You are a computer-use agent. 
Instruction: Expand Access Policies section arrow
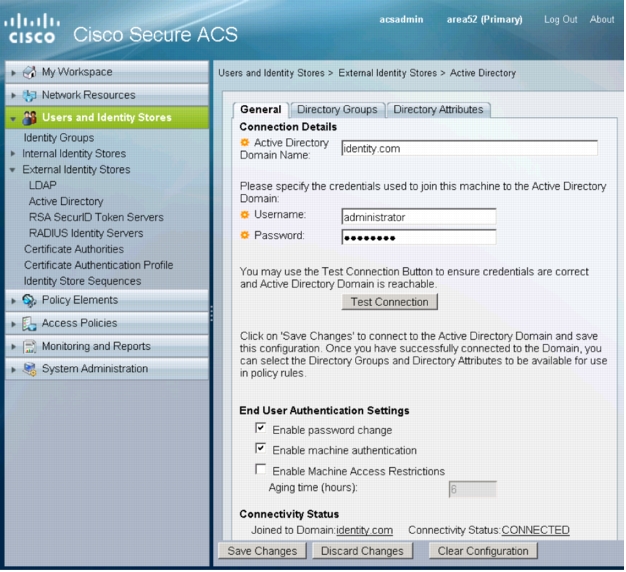13,324
